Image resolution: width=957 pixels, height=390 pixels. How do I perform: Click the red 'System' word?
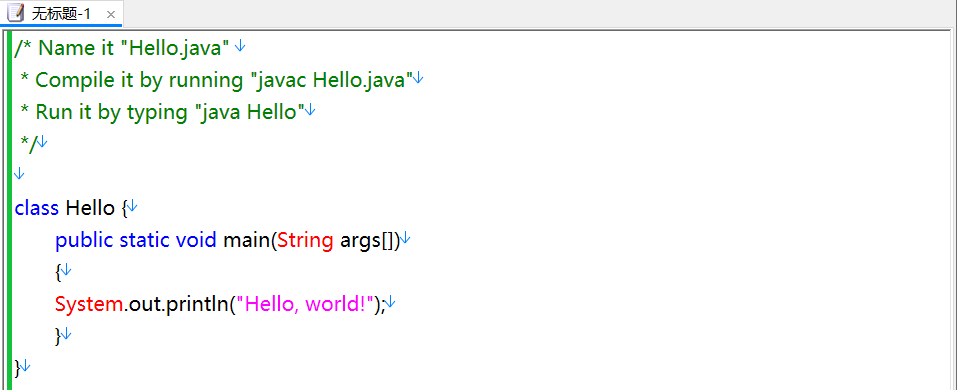coord(89,304)
